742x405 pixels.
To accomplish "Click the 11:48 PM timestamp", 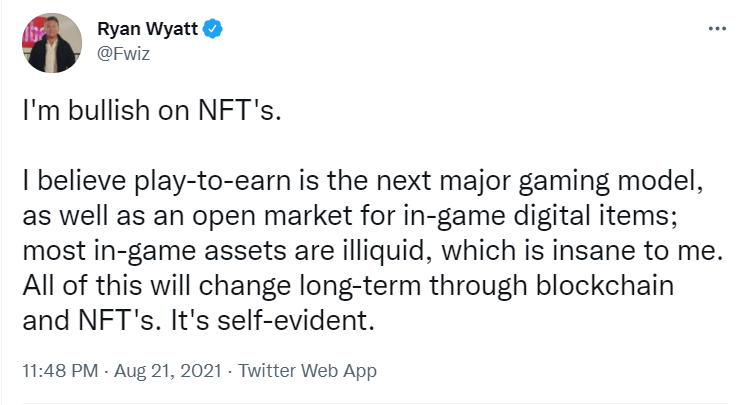I will pos(59,370).
